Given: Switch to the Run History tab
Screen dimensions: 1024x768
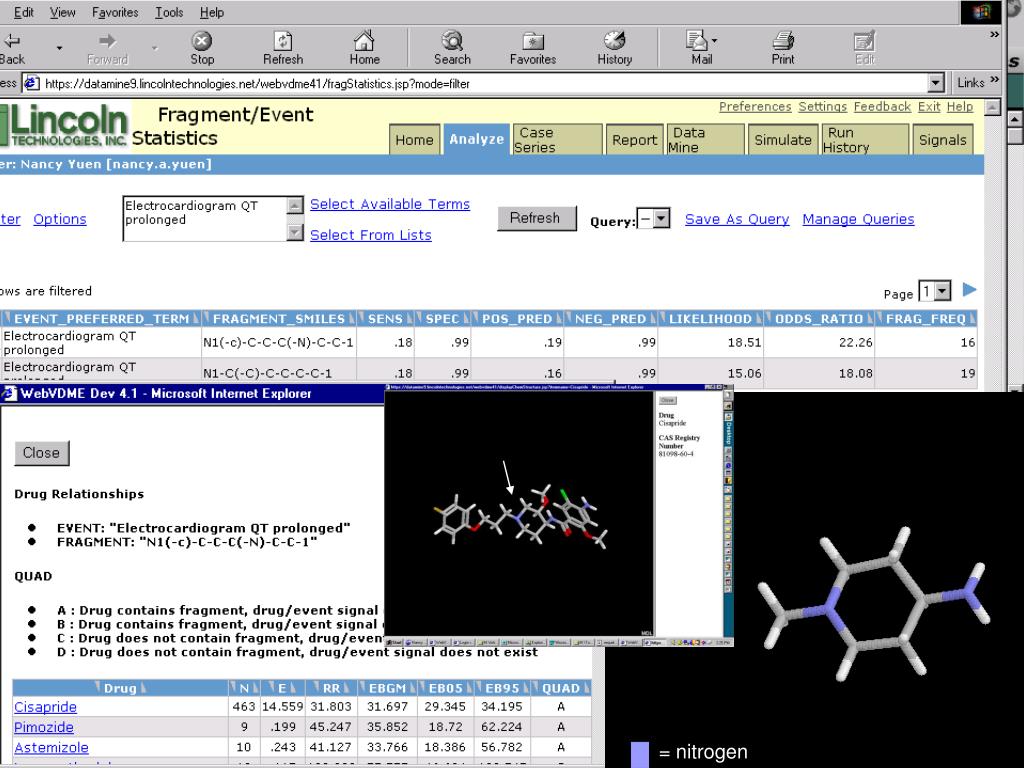Looking at the screenshot, I should point(865,140).
